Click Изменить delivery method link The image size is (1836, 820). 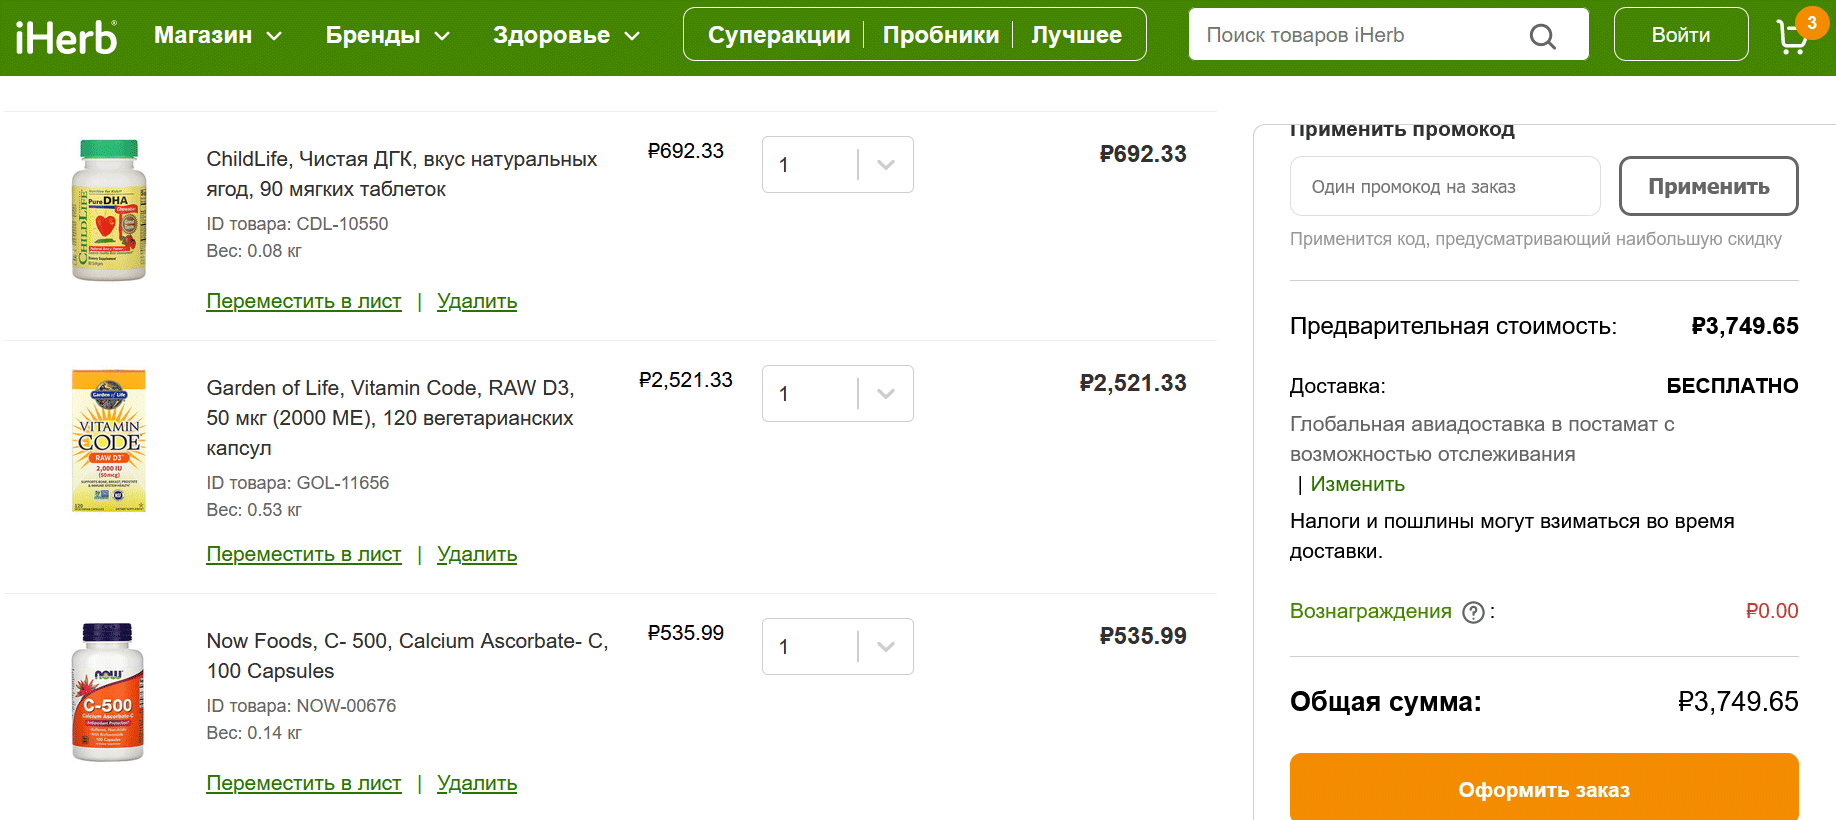pyautogui.click(x=1357, y=484)
